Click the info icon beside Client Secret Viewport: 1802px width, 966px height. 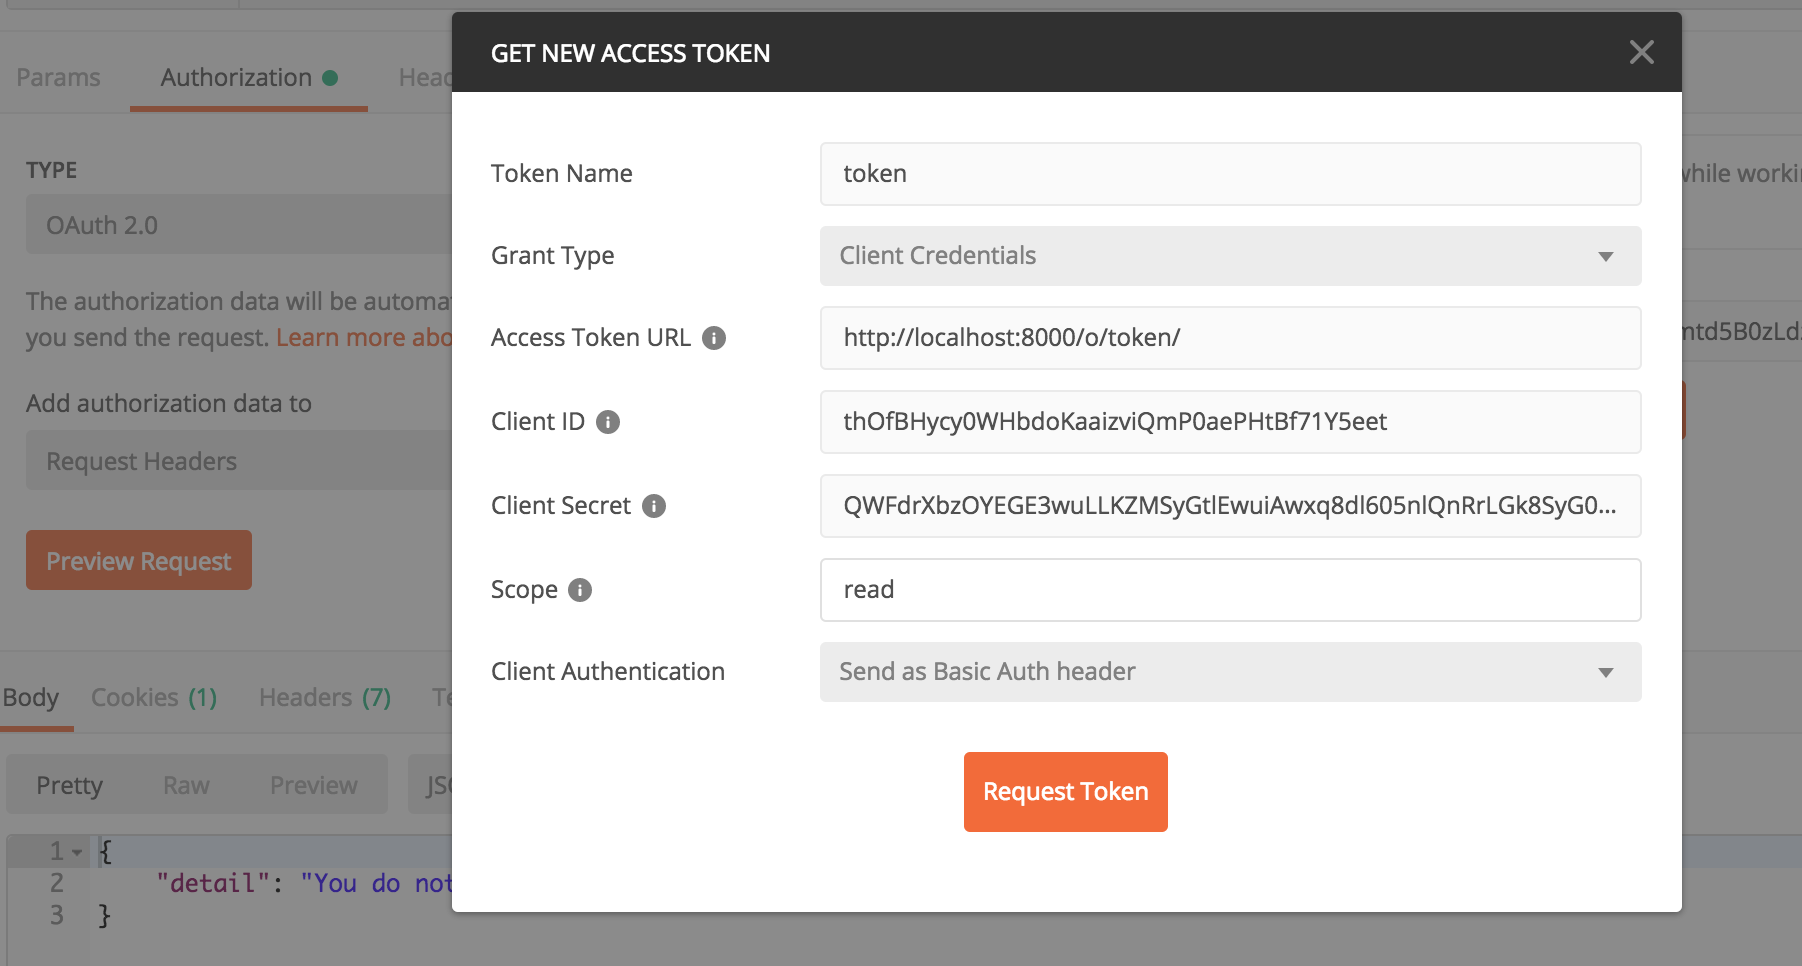click(x=654, y=506)
